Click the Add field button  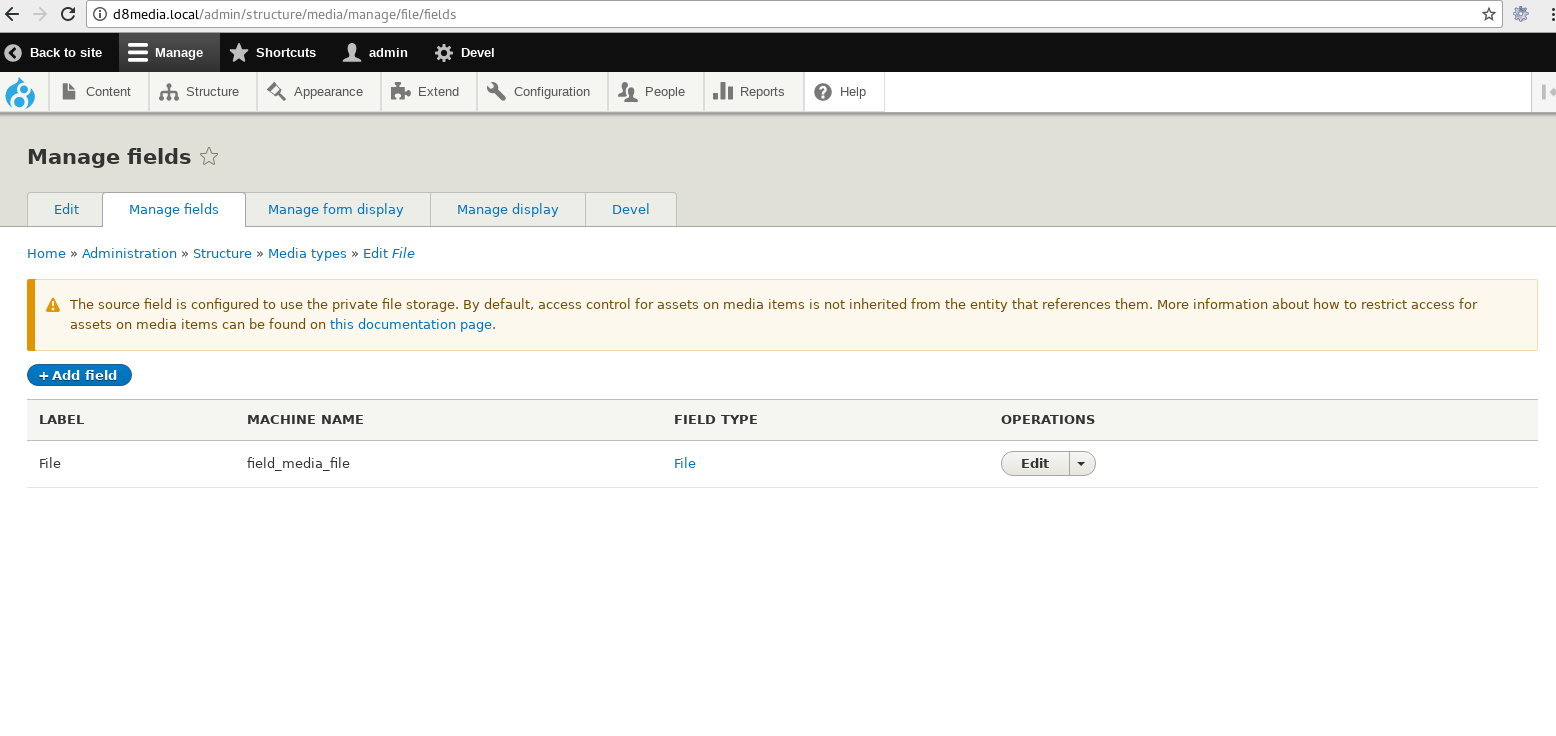point(79,375)
